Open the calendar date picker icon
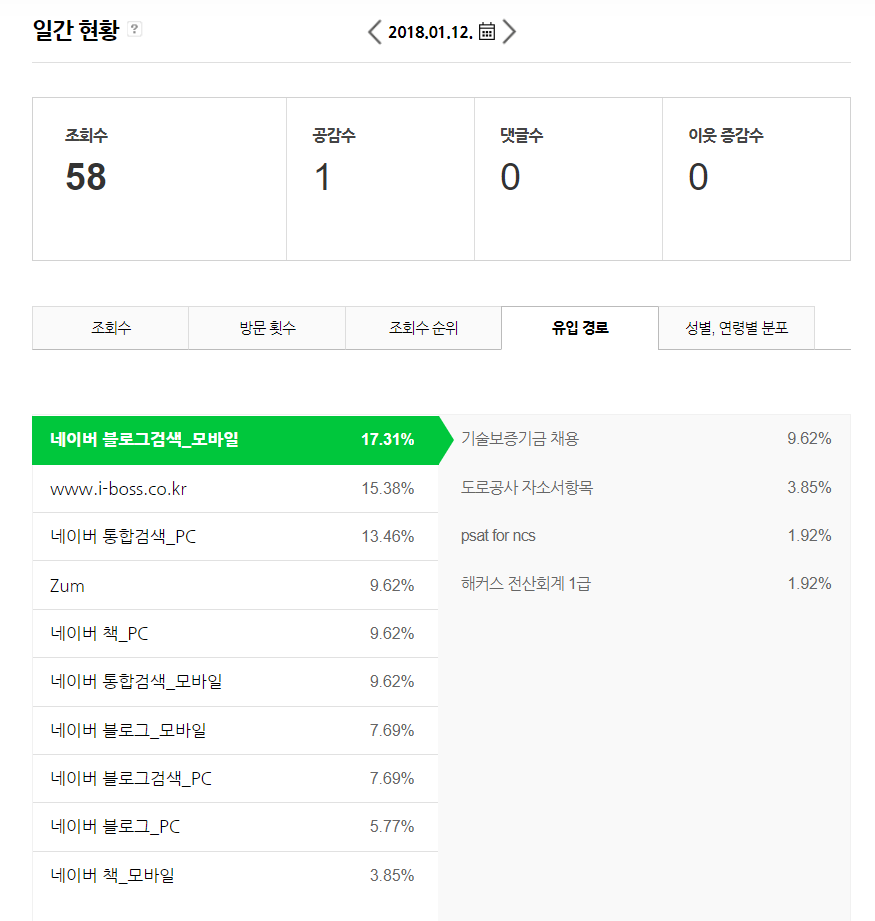Image resolution: width=875 pixels, height=921 pixels. [x=487, y=31]
